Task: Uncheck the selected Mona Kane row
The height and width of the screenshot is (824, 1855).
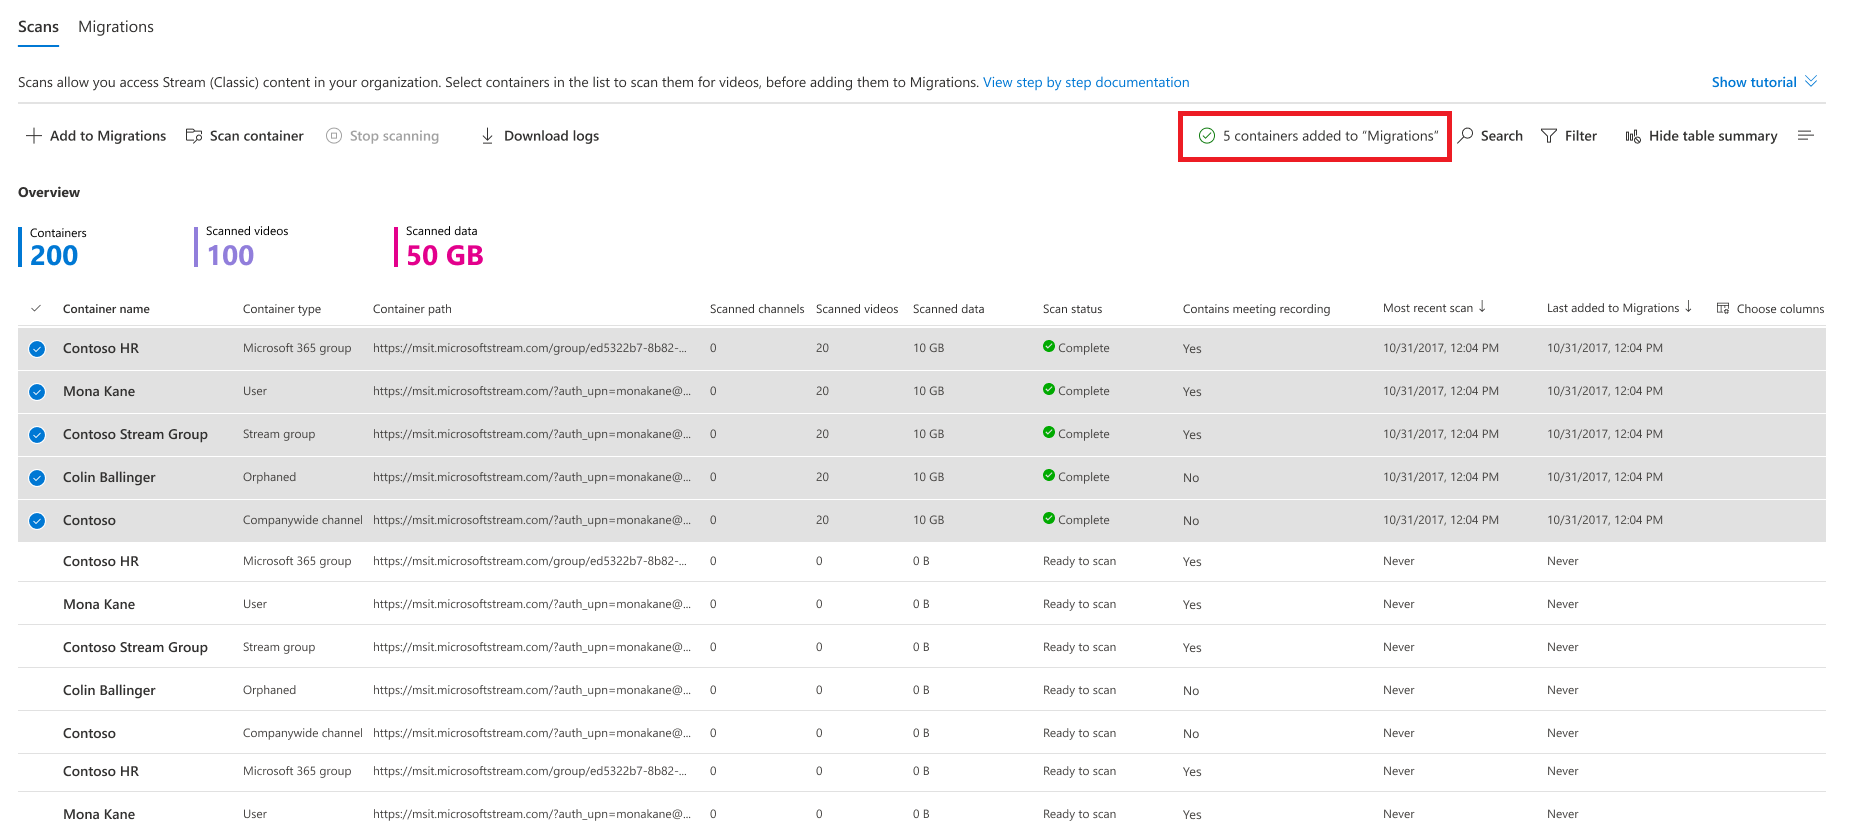Action: (x=37, y=392)
